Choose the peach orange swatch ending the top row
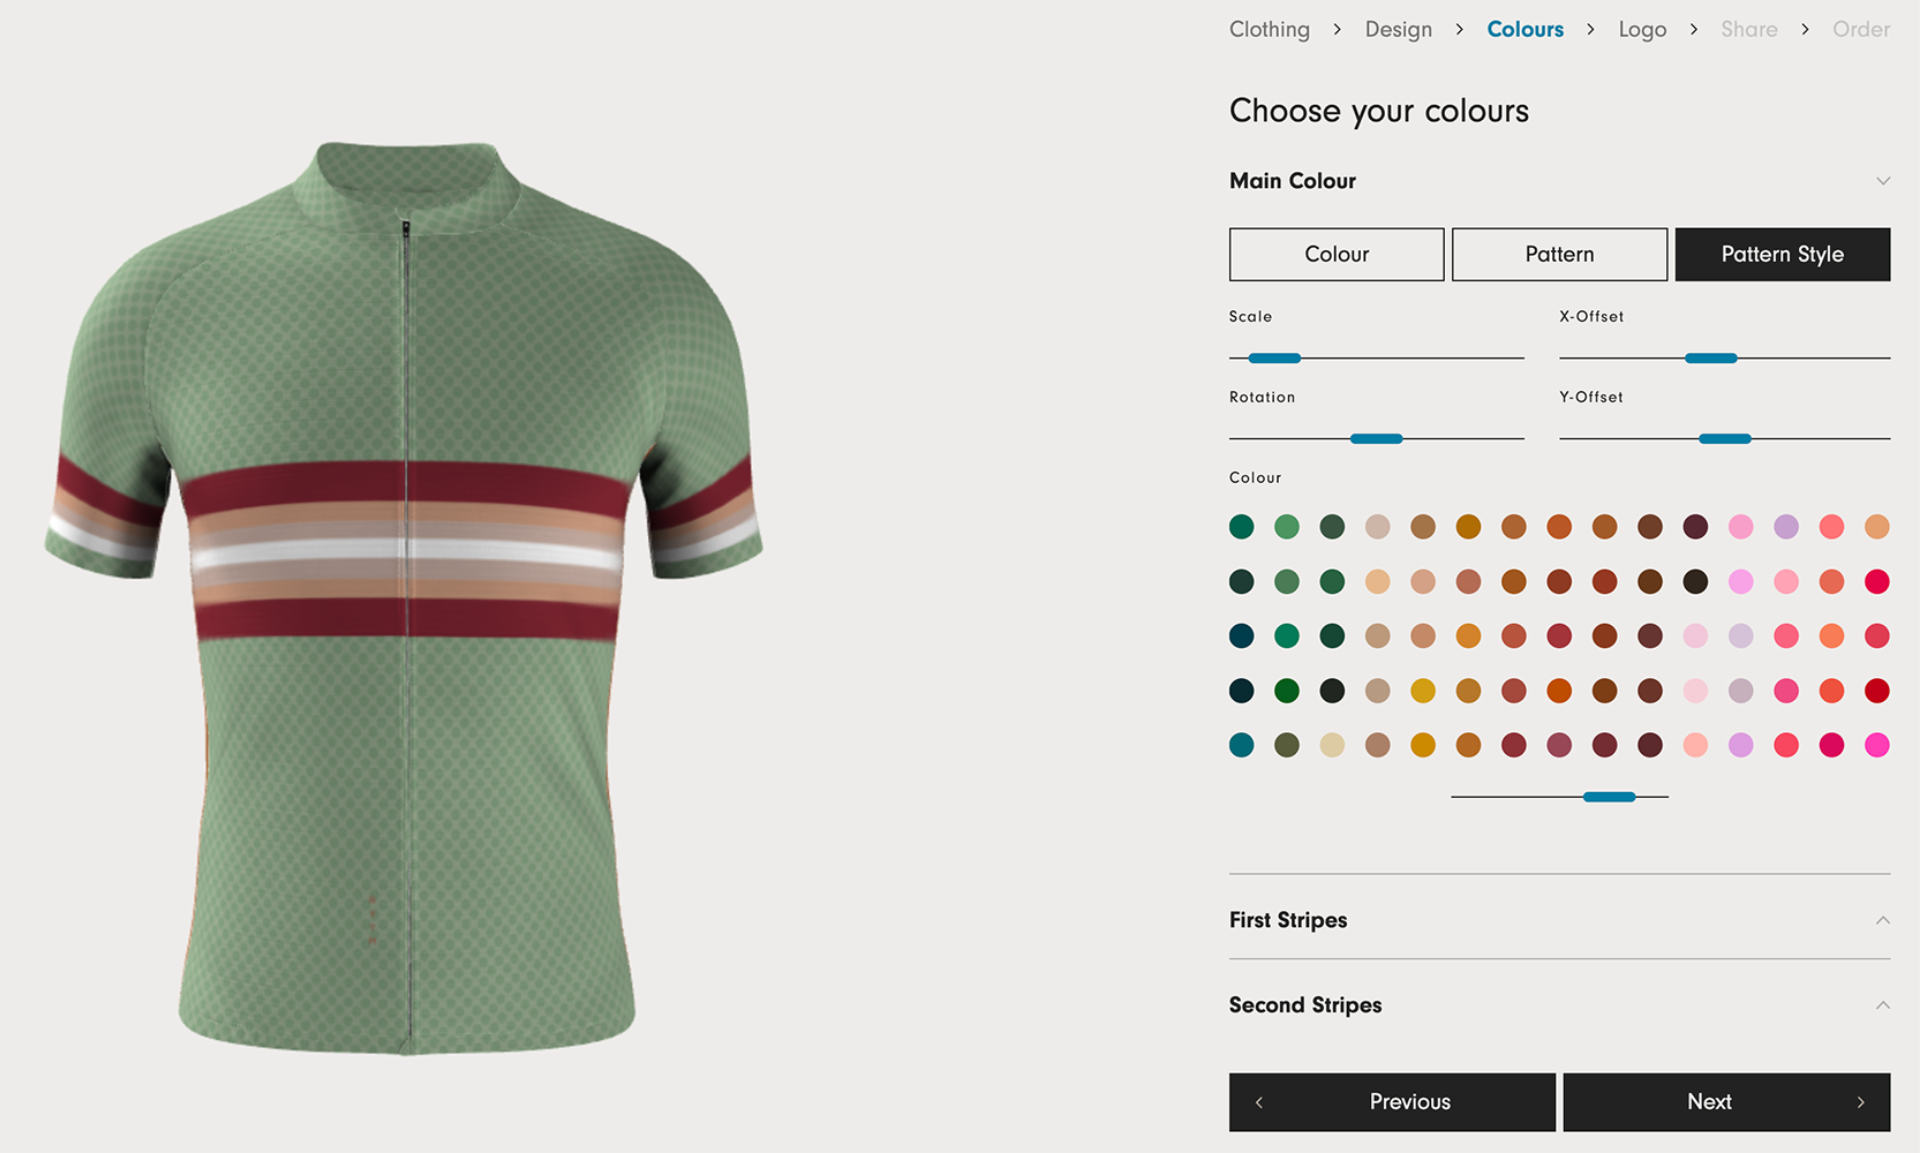 [1876, 527]
